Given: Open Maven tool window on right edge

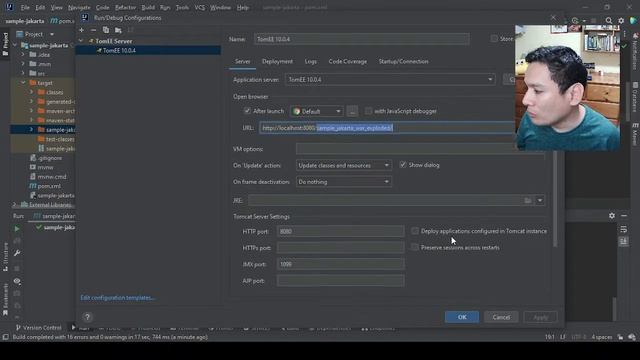Looking at the screenshot, I should click(635, 134).
